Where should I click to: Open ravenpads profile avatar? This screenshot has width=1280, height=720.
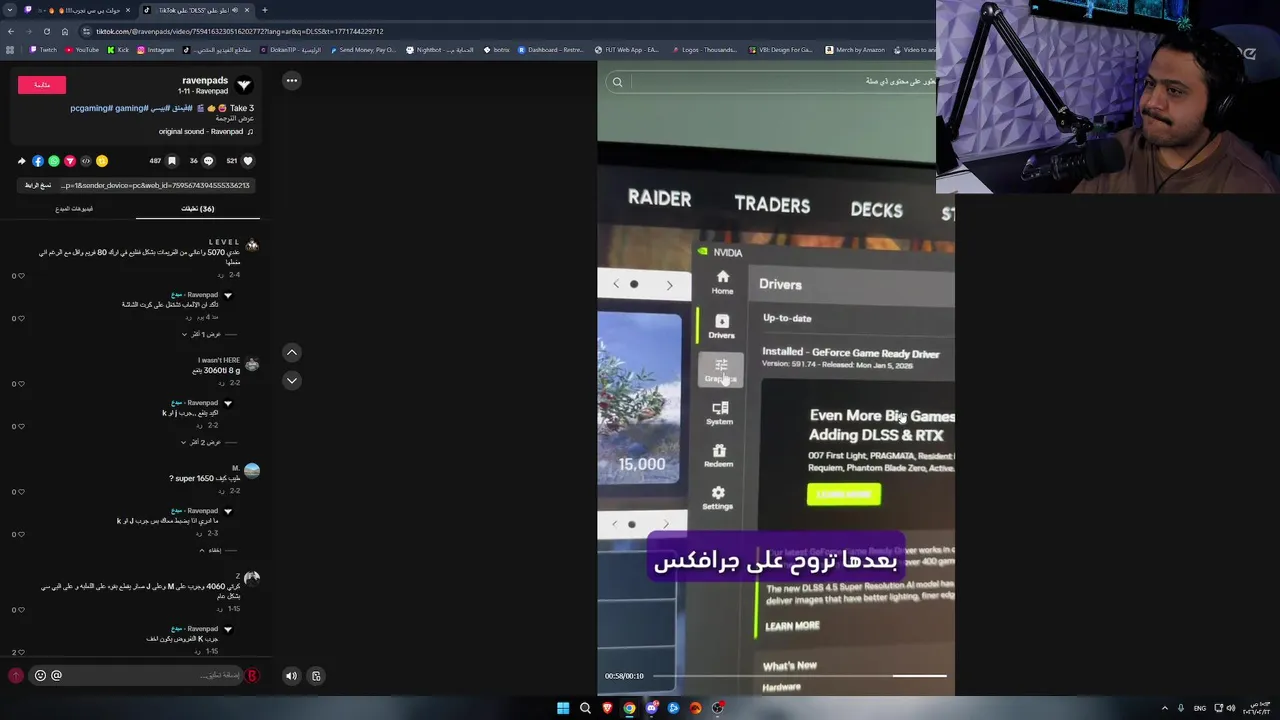click(244, 85)
